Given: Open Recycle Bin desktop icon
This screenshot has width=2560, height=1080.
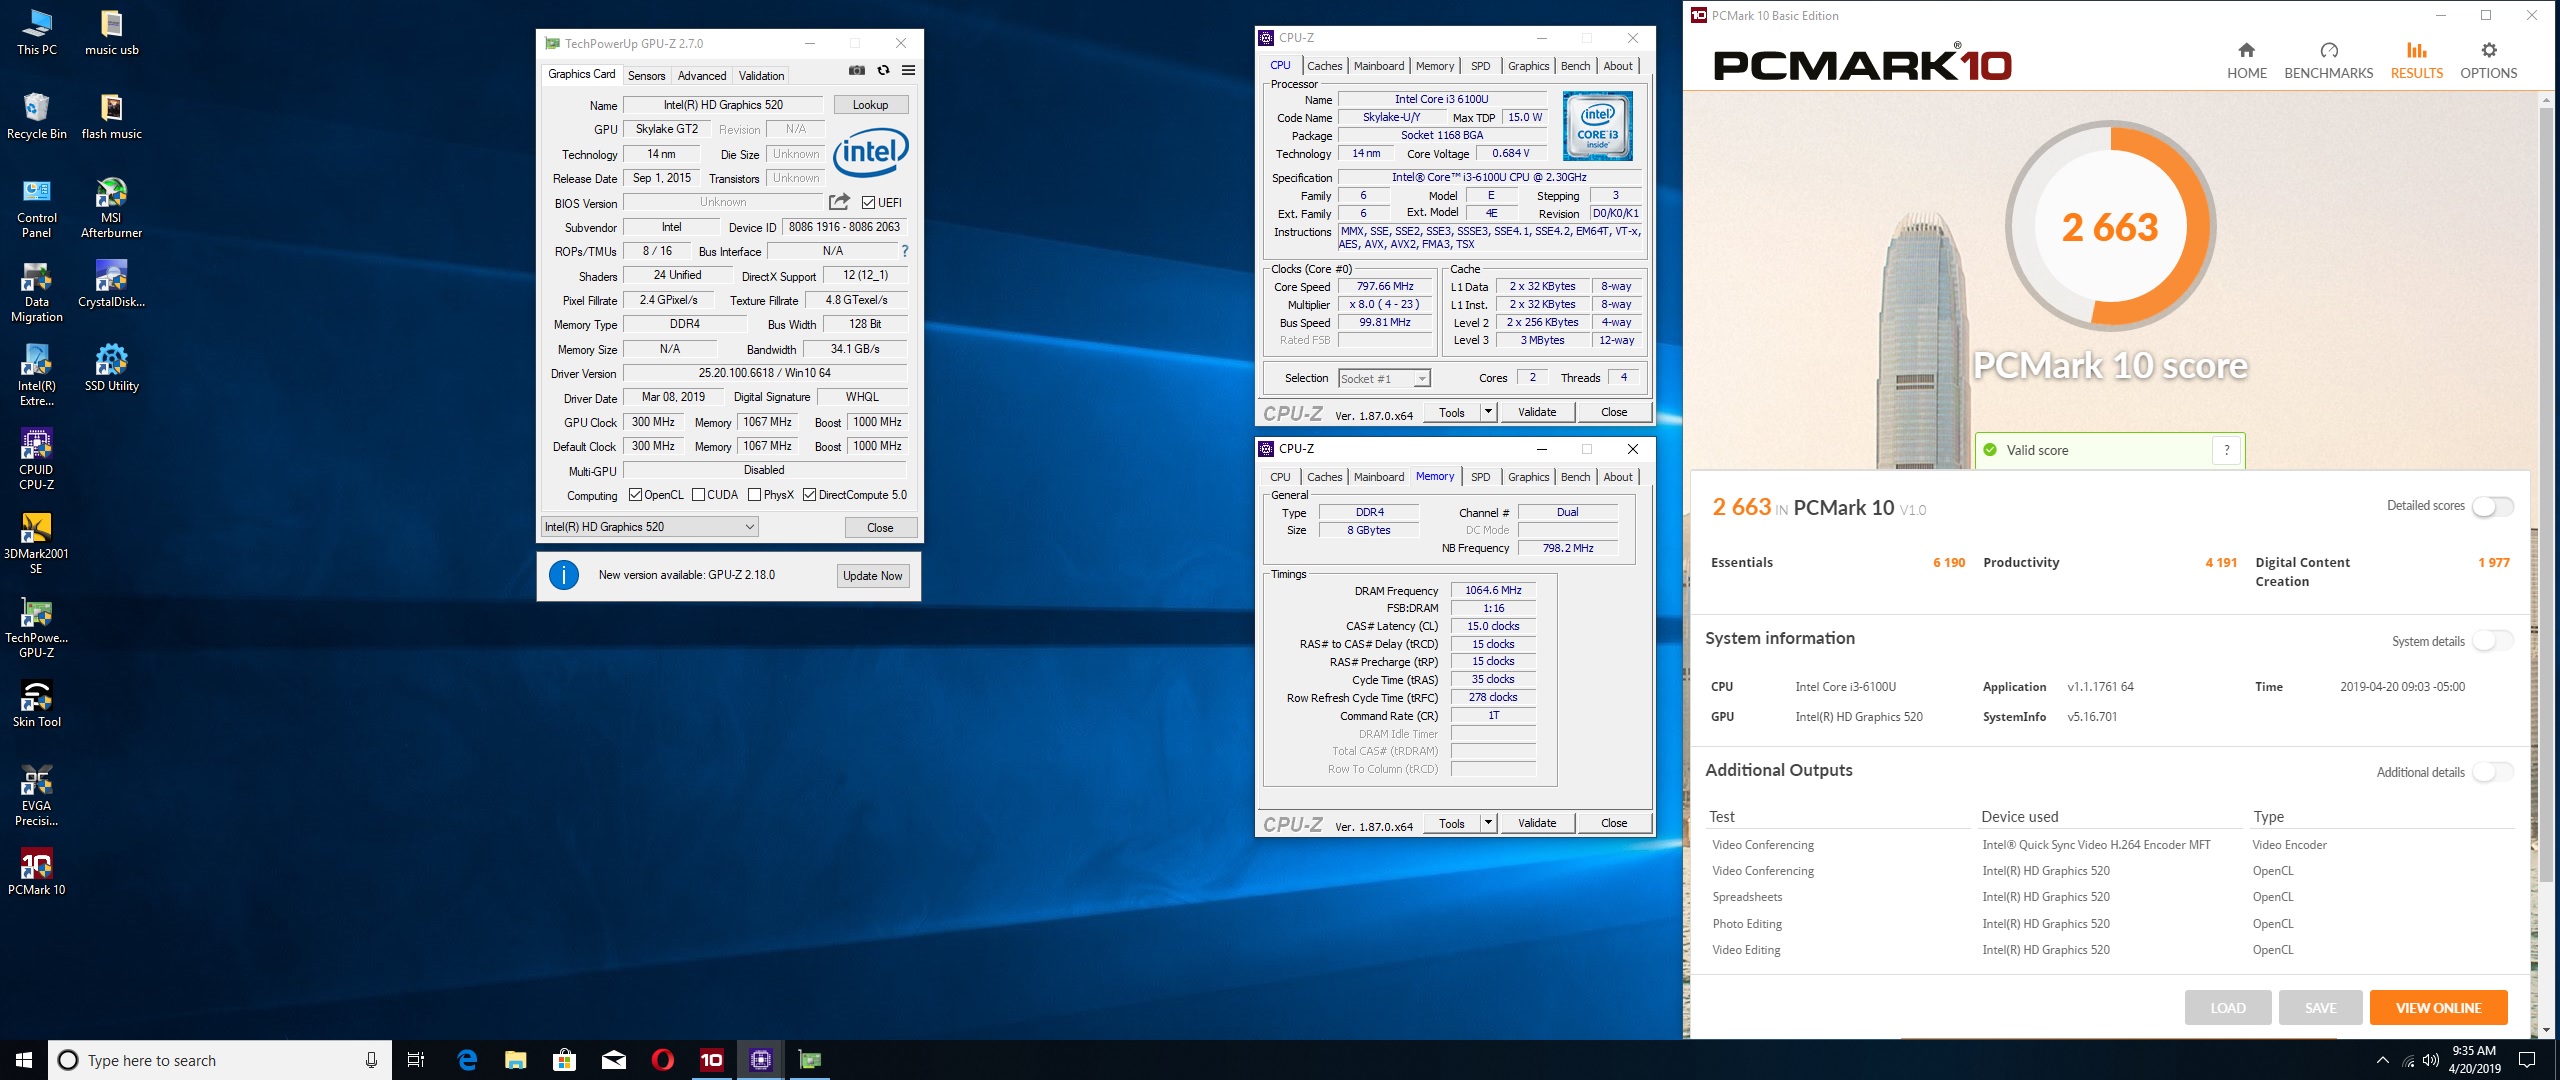Looking at the screenshot, I should point(37,117).
